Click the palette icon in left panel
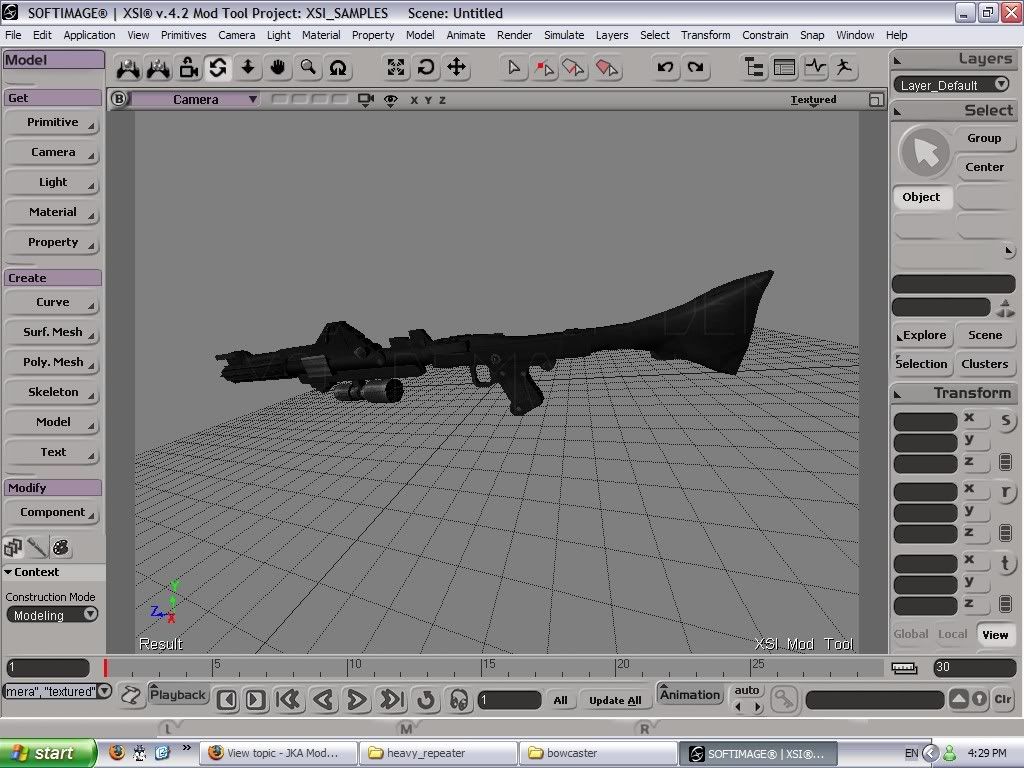Screen dimensions: 1024x768 tap(61, 547)
